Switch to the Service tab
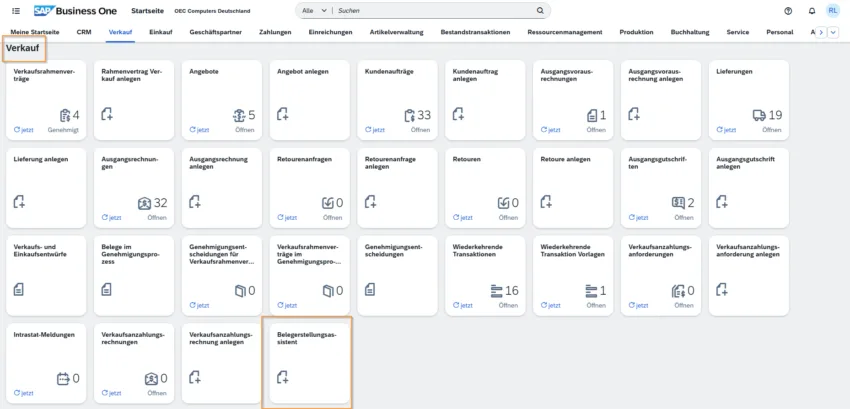This screenshot has width=850, height=409. tap(738, 32)
